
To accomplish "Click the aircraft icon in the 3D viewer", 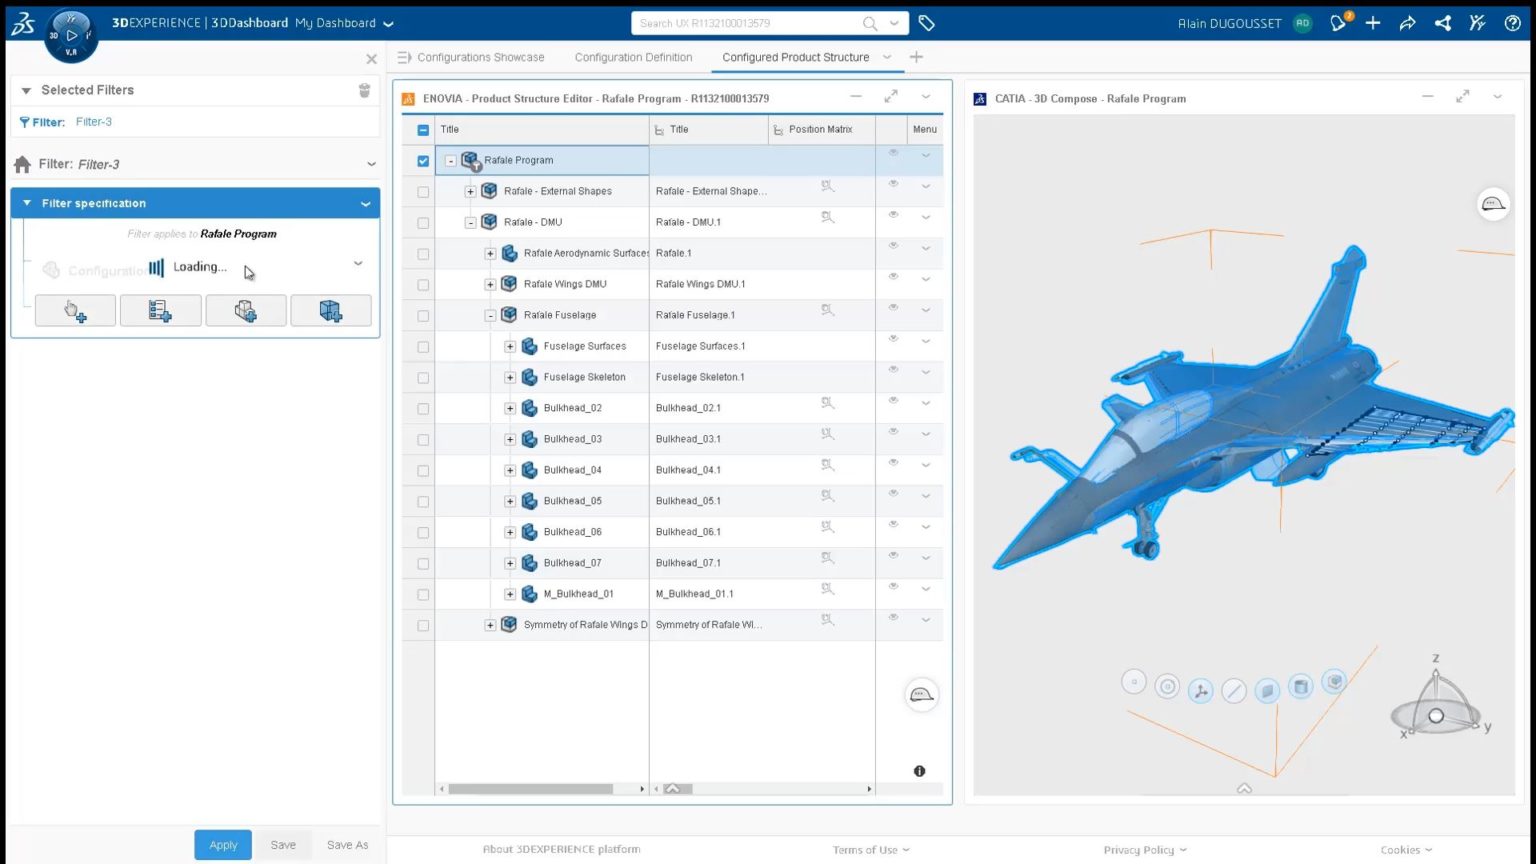I will (x=1493, y=204).
